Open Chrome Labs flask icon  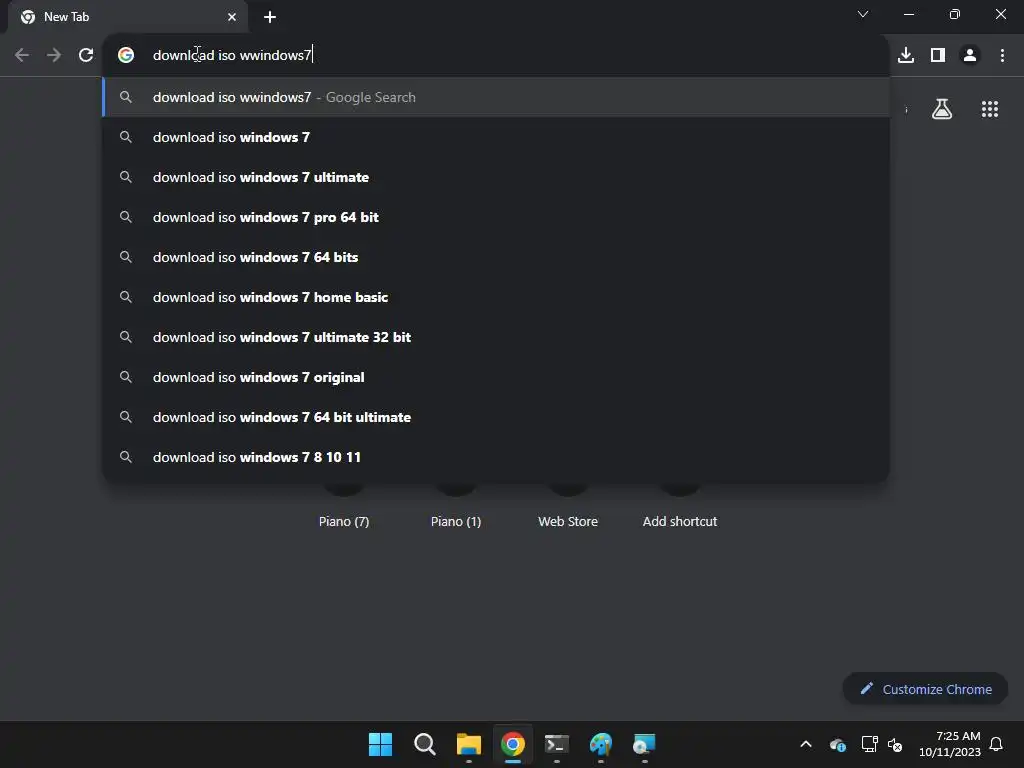942,108
